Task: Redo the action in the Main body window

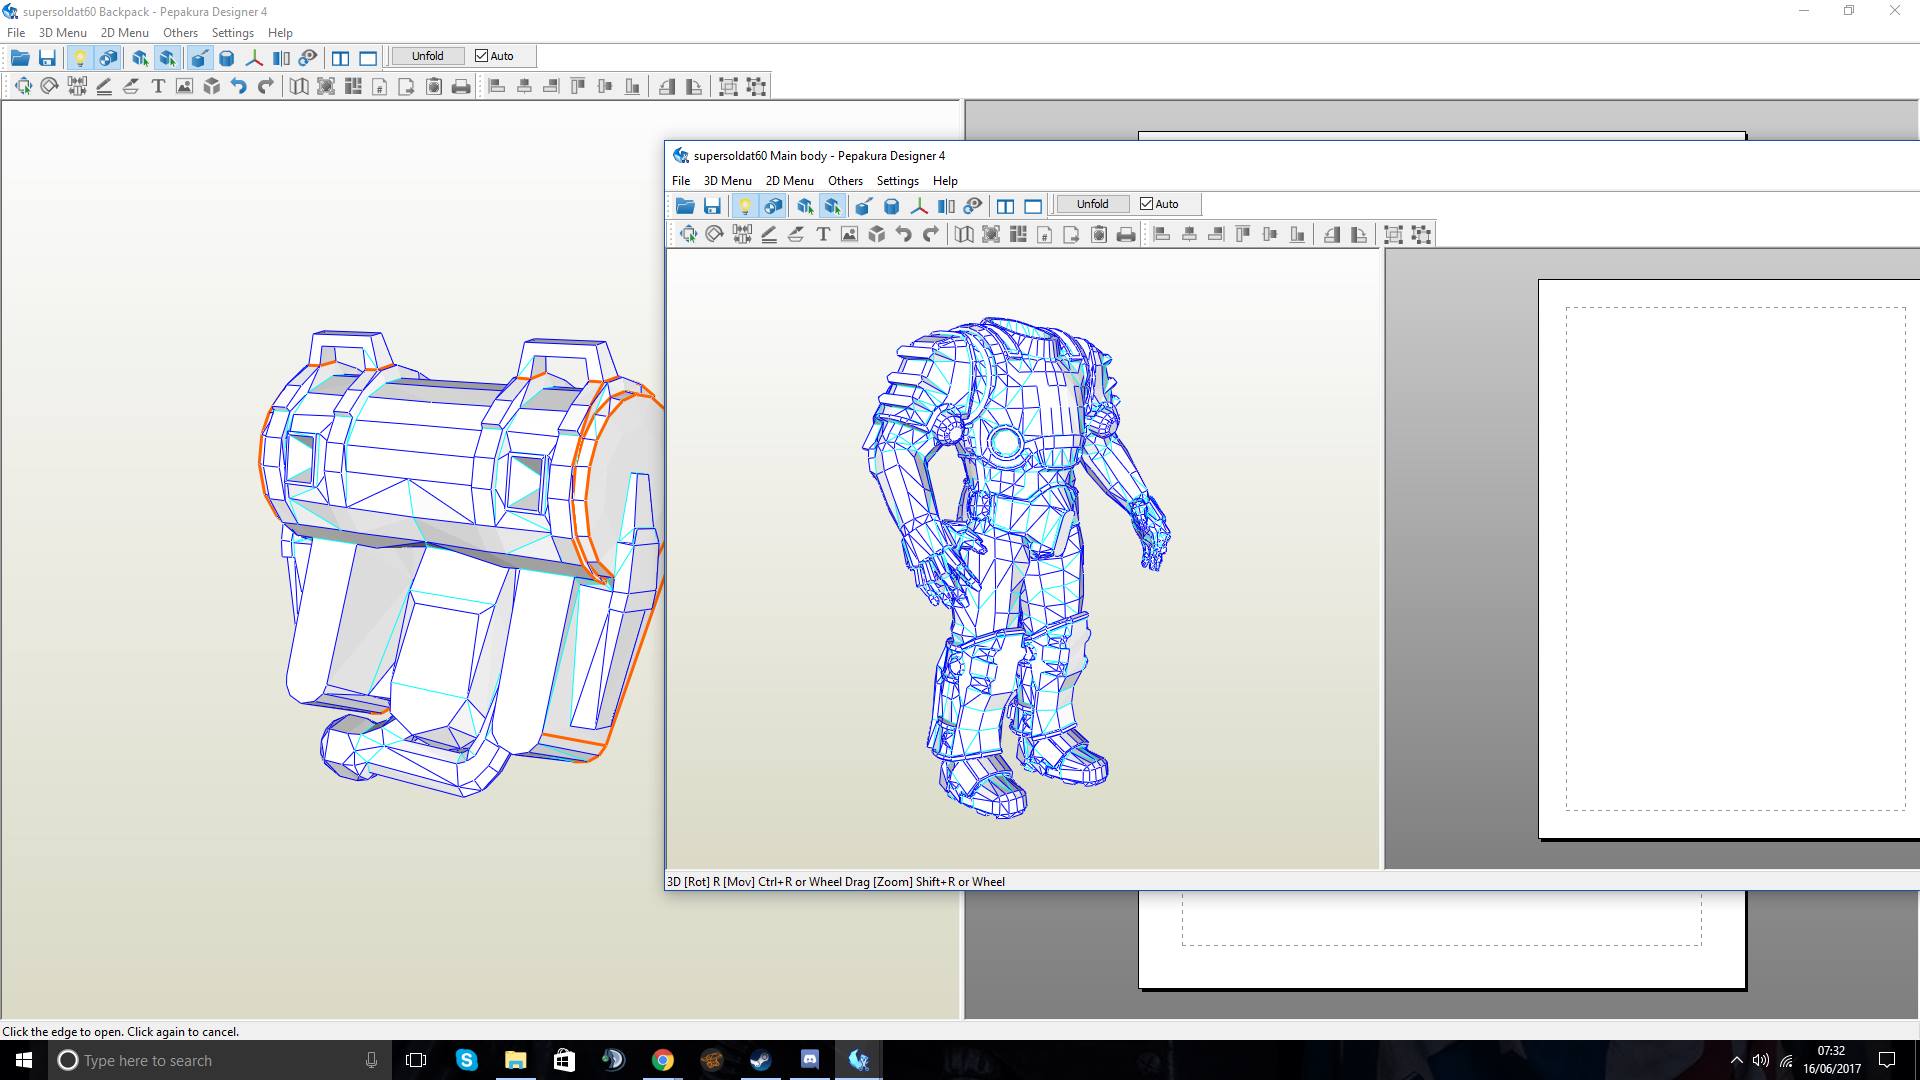Action: pos(931,234)
